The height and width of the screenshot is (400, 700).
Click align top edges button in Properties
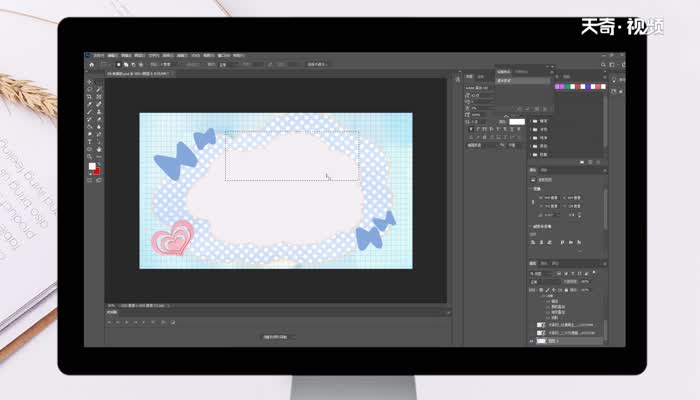[562, 242]
